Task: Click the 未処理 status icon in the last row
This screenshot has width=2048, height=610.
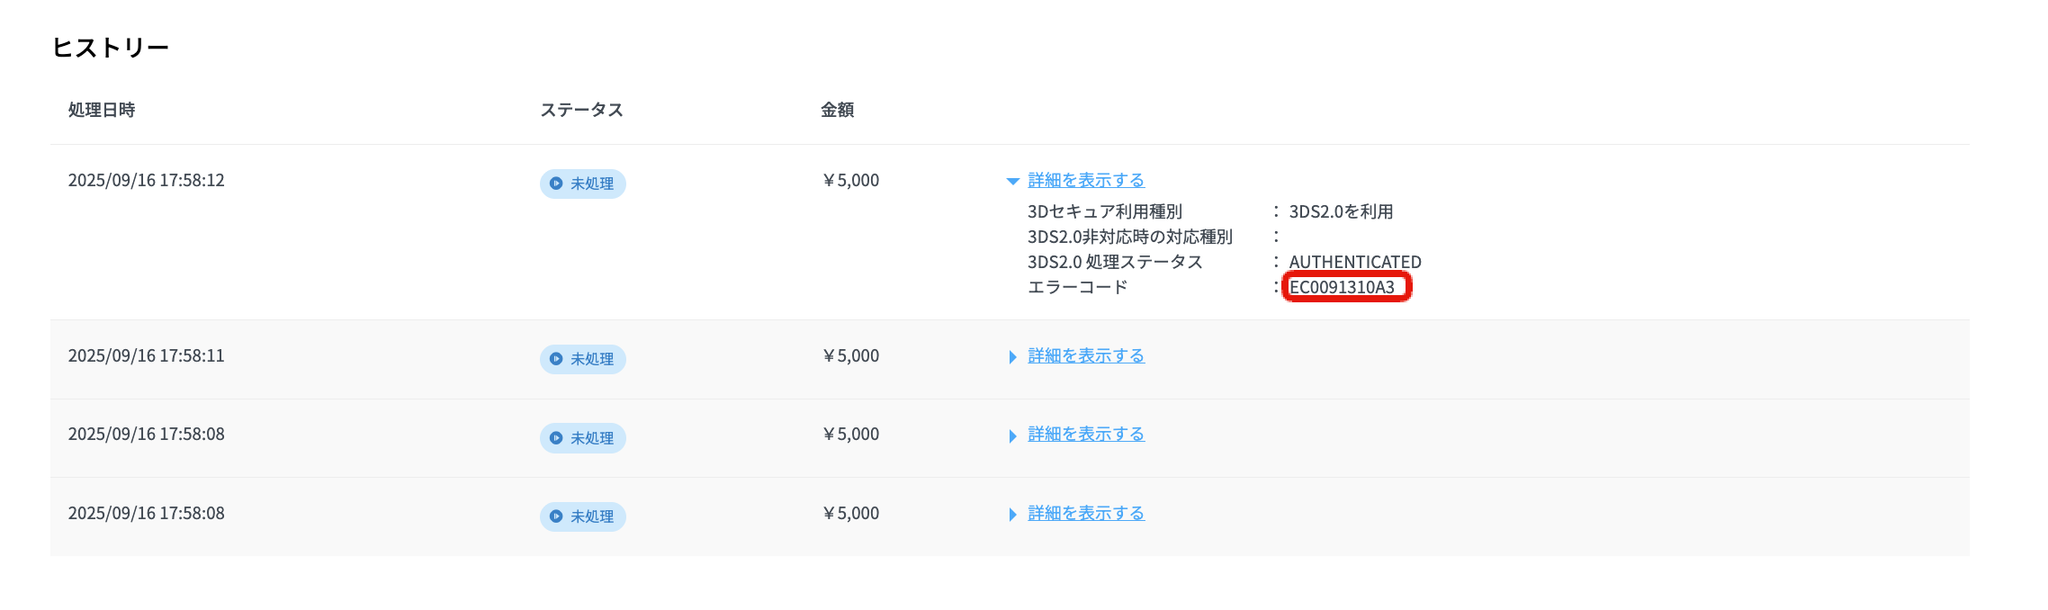Action: tap(556, 517)
